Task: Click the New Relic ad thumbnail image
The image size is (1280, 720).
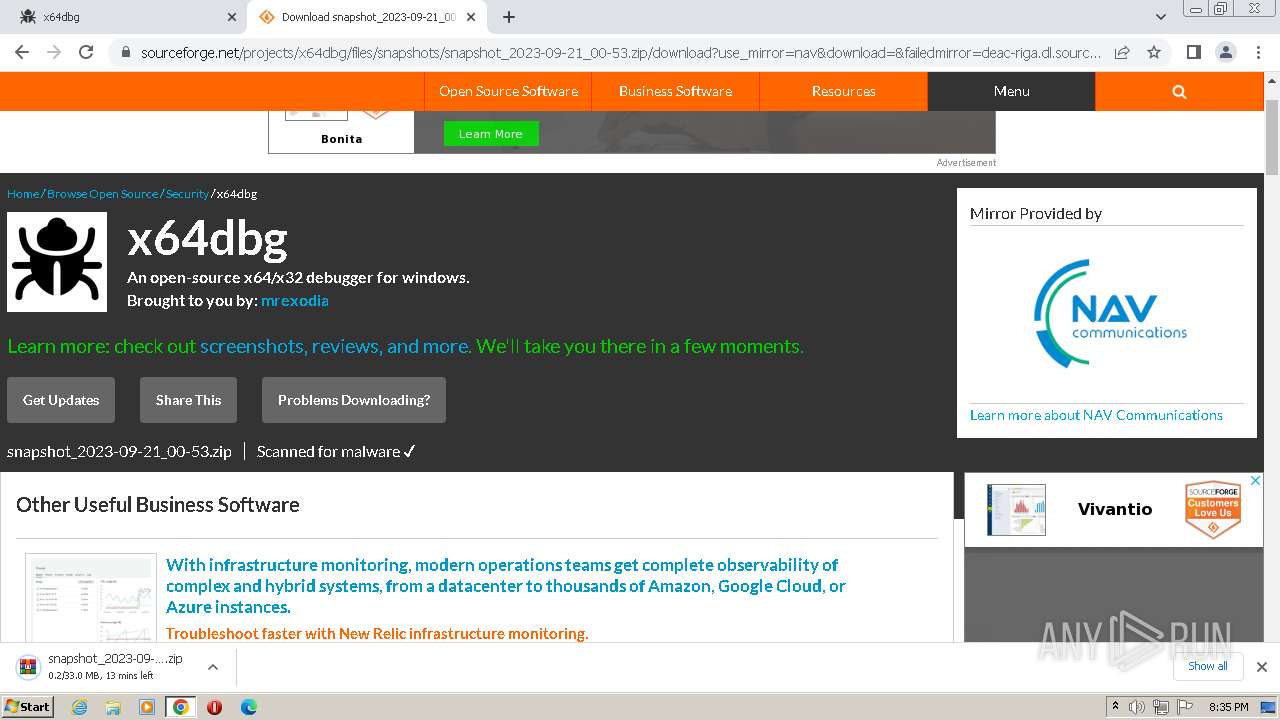Action: 91,598
